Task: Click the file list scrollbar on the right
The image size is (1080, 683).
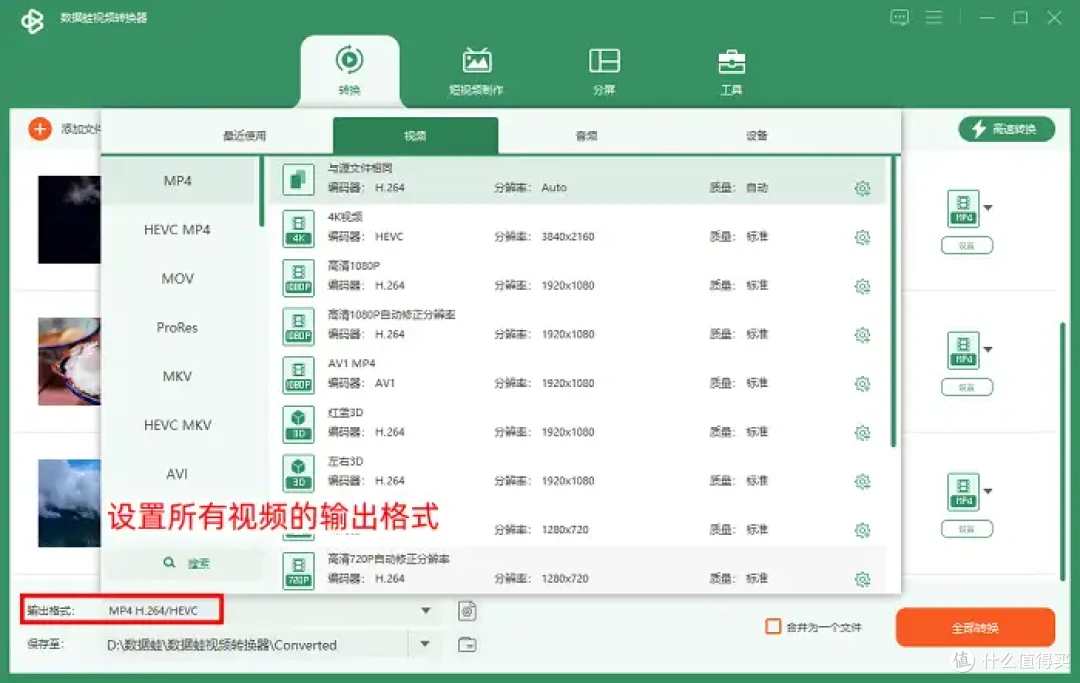Action: (x=1063, y=451)
